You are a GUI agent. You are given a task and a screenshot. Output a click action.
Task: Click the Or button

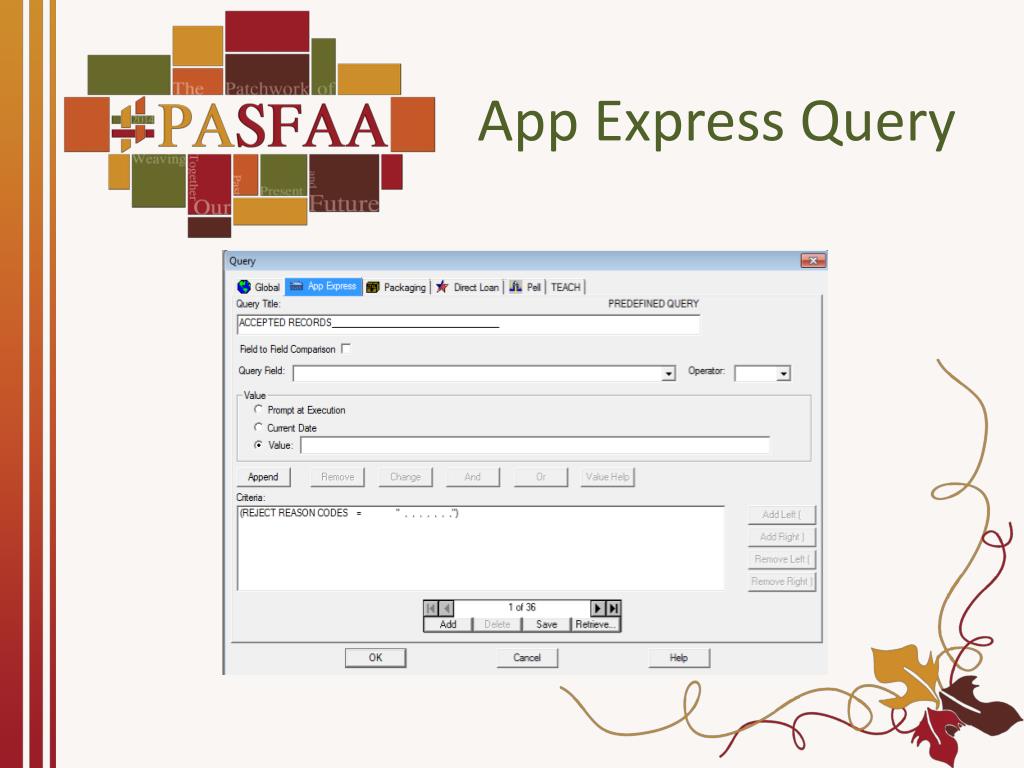541,477
